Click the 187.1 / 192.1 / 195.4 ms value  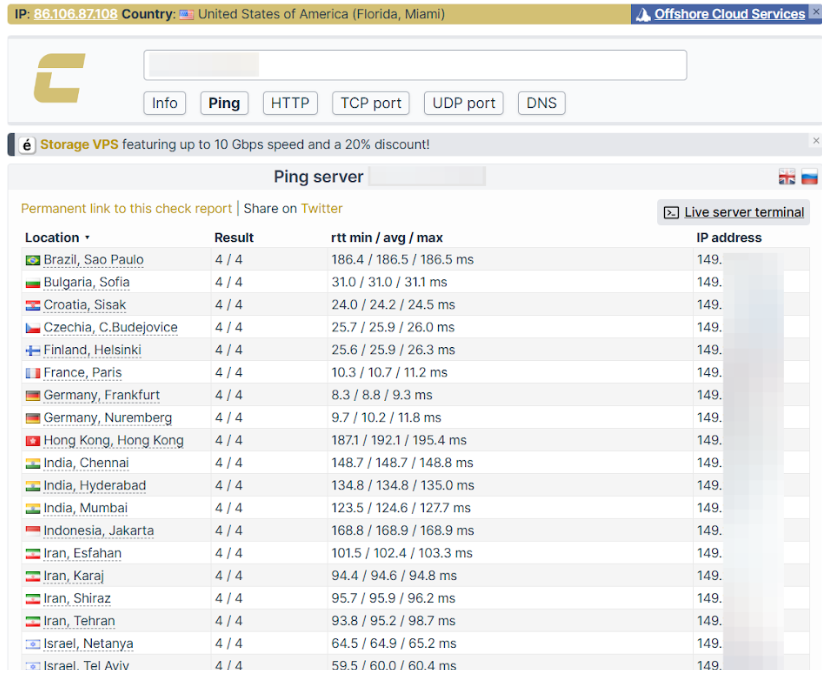(x=399, y=441)
